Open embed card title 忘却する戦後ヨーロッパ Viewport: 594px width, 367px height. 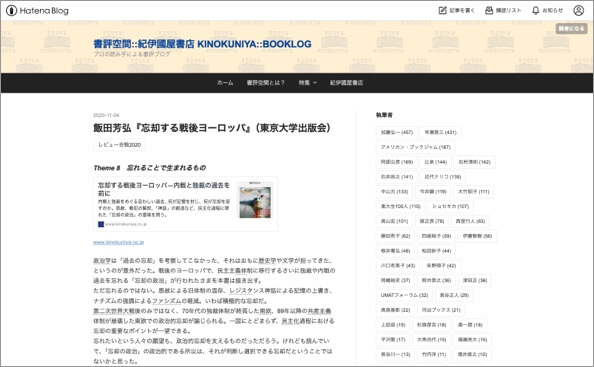(164, 189)
